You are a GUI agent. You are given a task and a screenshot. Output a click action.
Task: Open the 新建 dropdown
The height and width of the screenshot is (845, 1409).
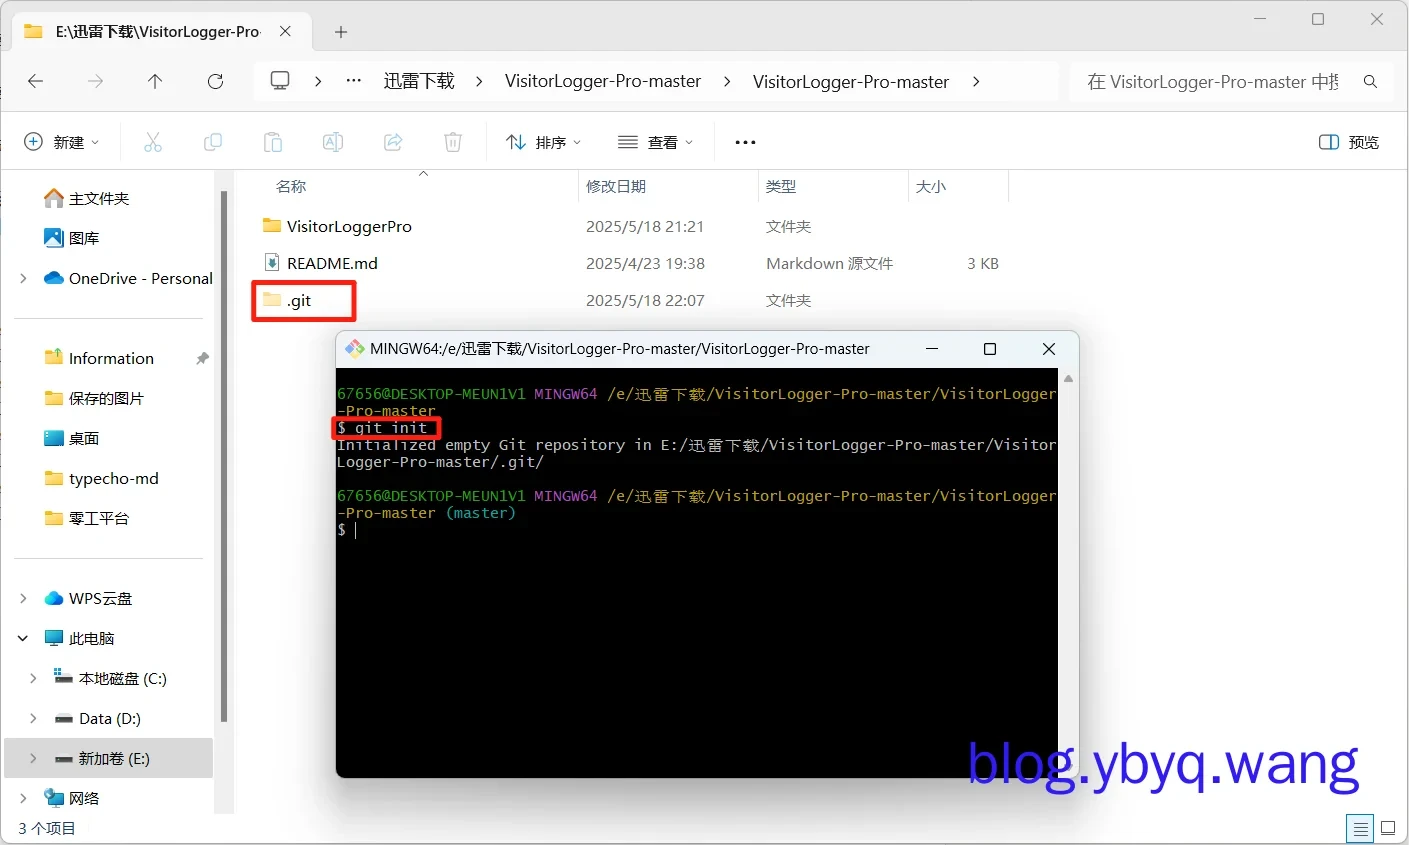62,142
